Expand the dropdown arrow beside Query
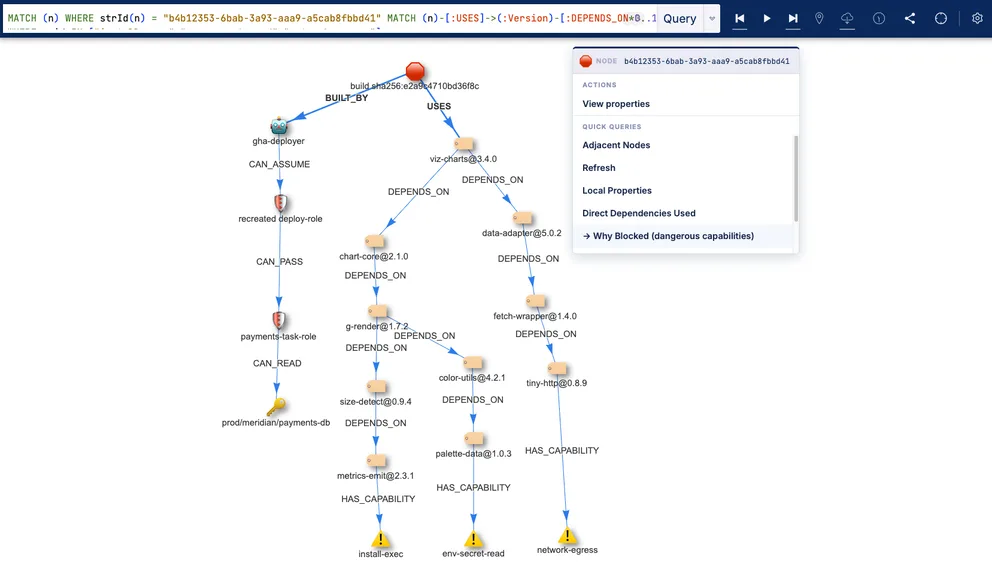 [712, 18]
